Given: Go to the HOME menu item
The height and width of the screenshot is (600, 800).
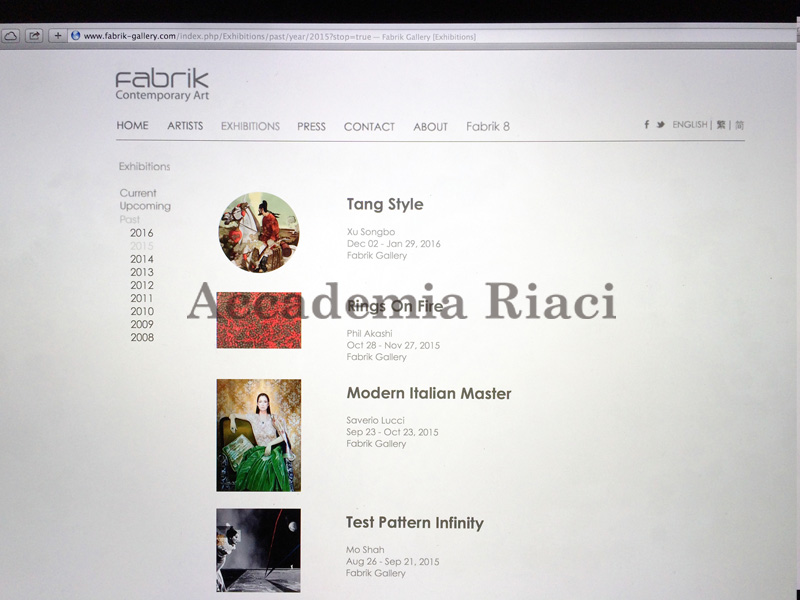Looking at the screenshot, I should pos(132,126).
